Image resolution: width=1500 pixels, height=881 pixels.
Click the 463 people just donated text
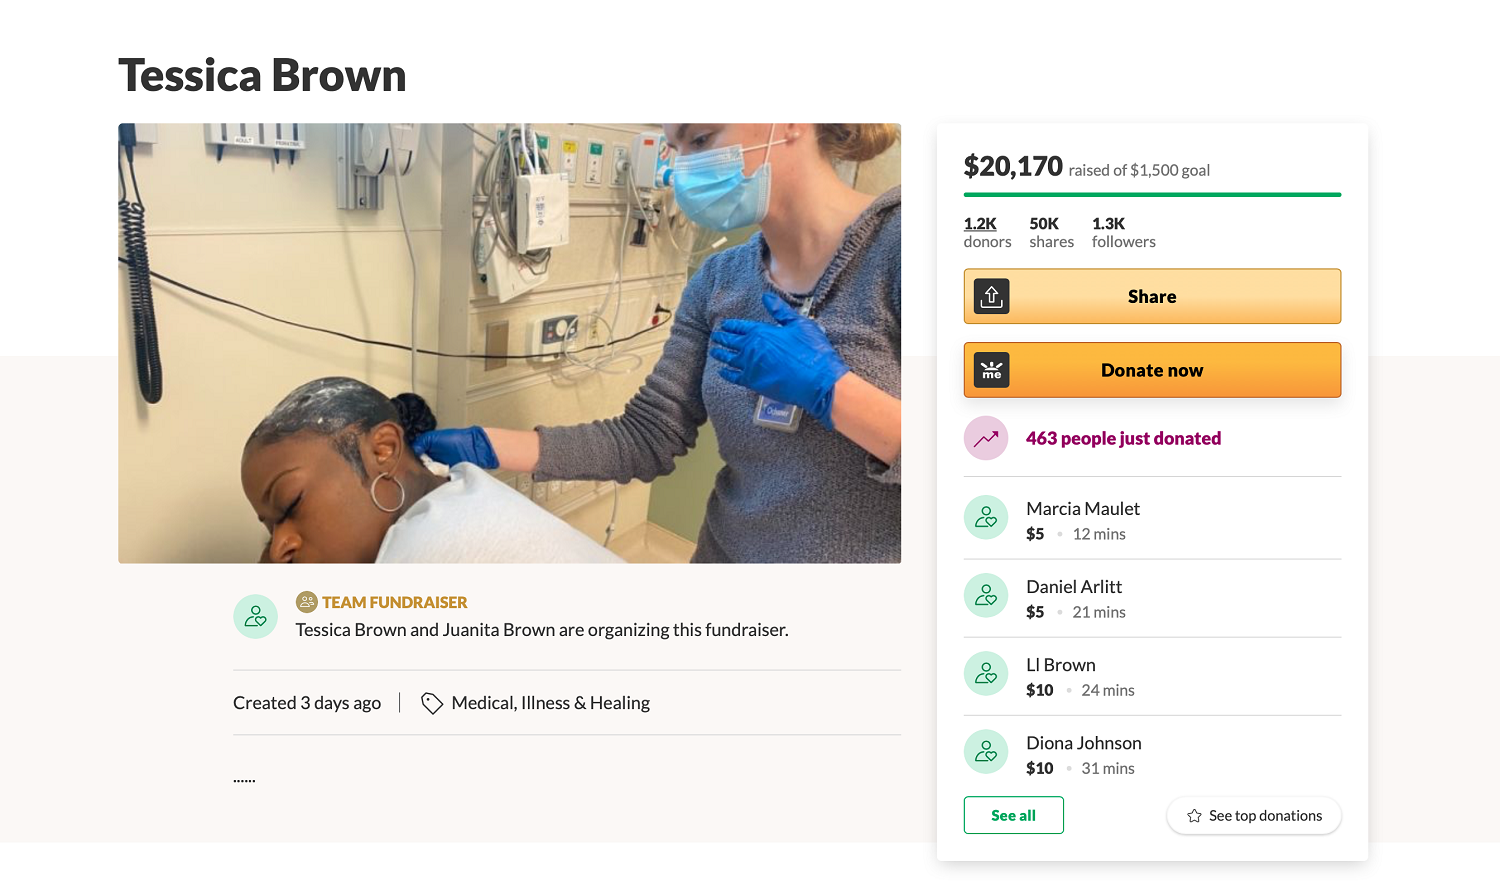1123,439
